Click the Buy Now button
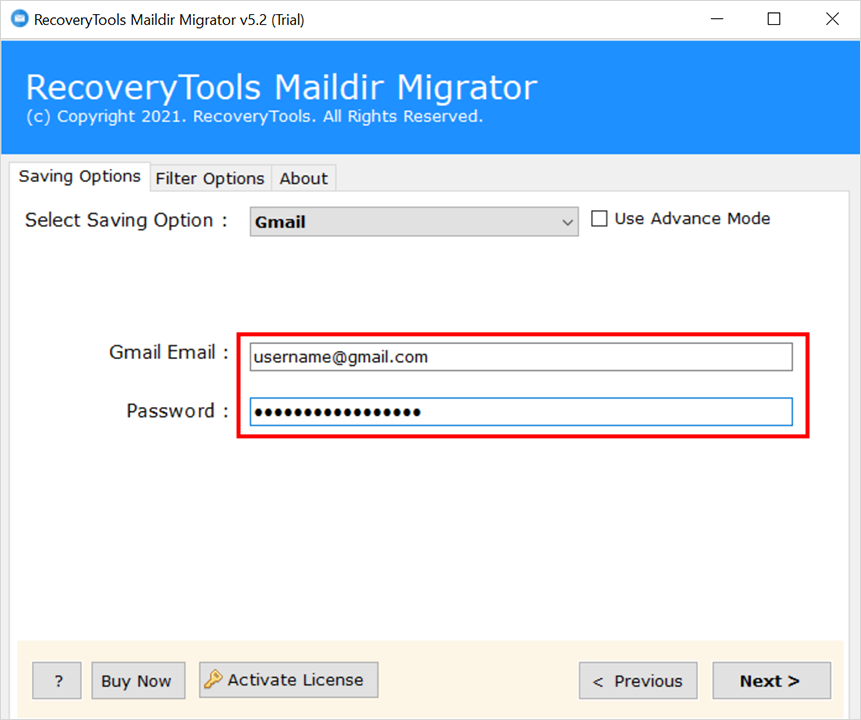Viewport: 861px width, 720px height. pos(138,680)
